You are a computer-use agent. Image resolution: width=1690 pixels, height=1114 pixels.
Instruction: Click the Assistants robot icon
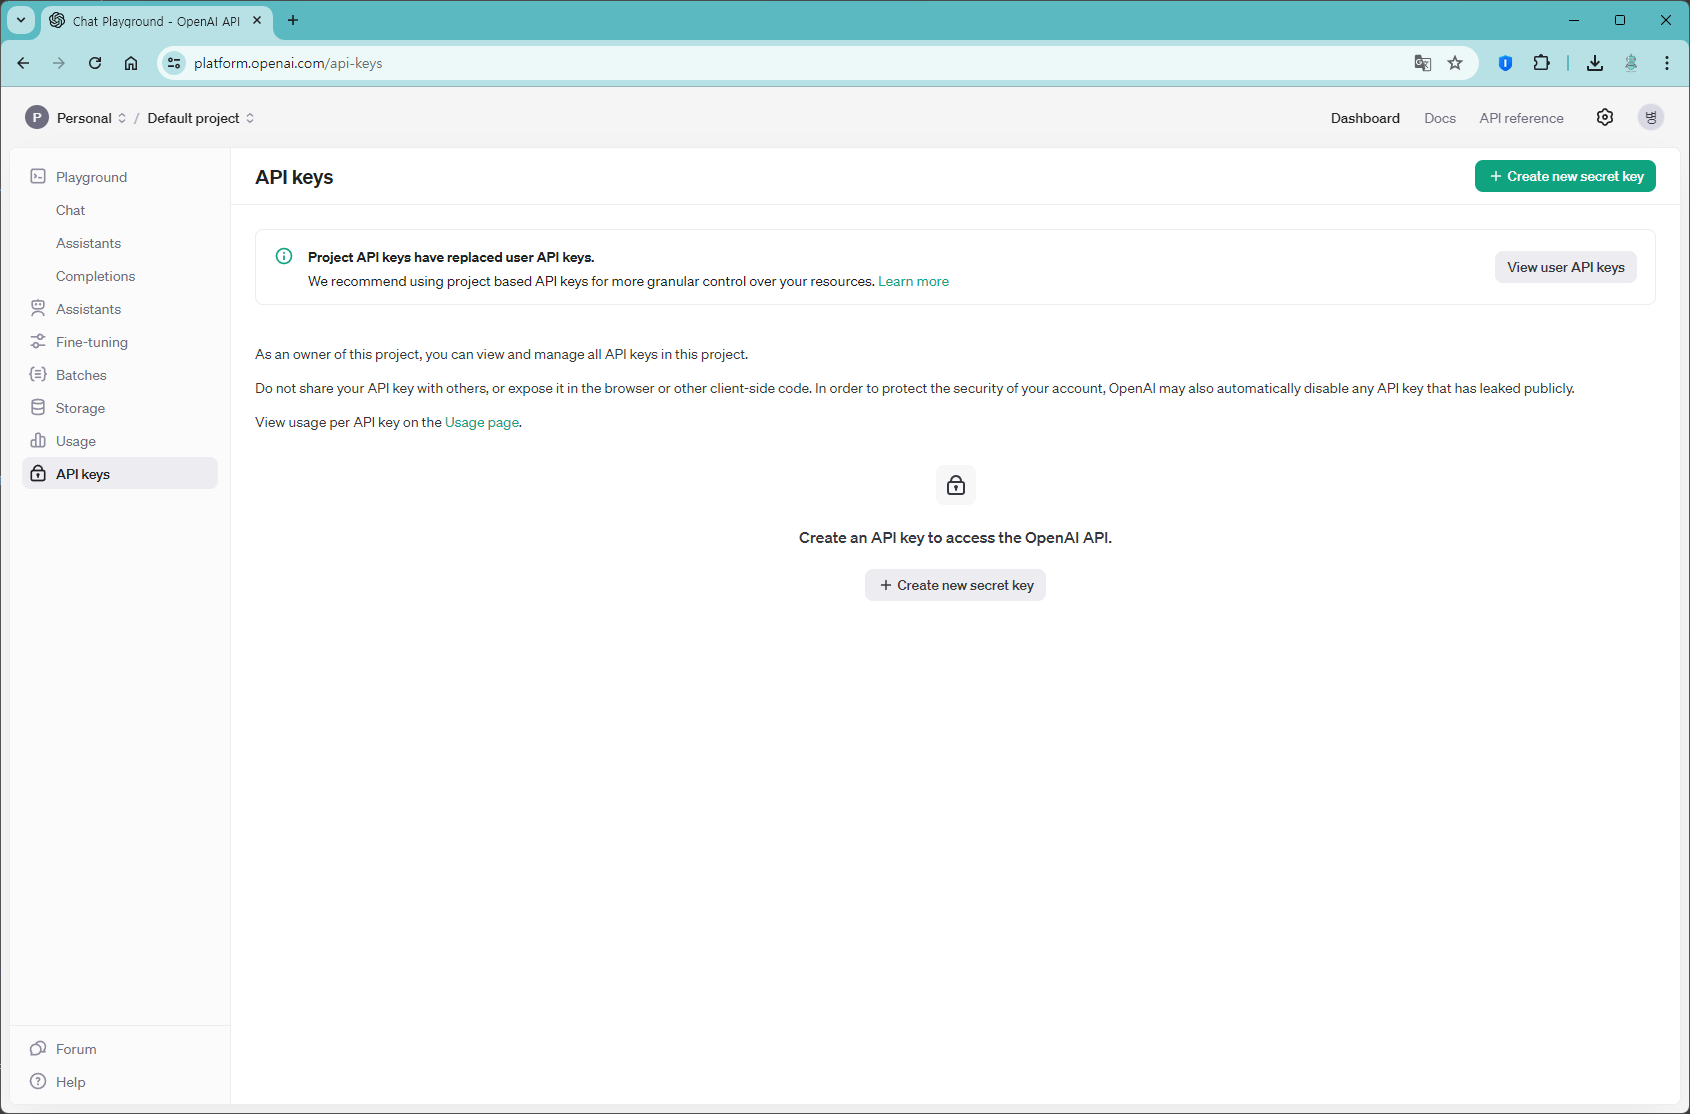tap(38, 308)
